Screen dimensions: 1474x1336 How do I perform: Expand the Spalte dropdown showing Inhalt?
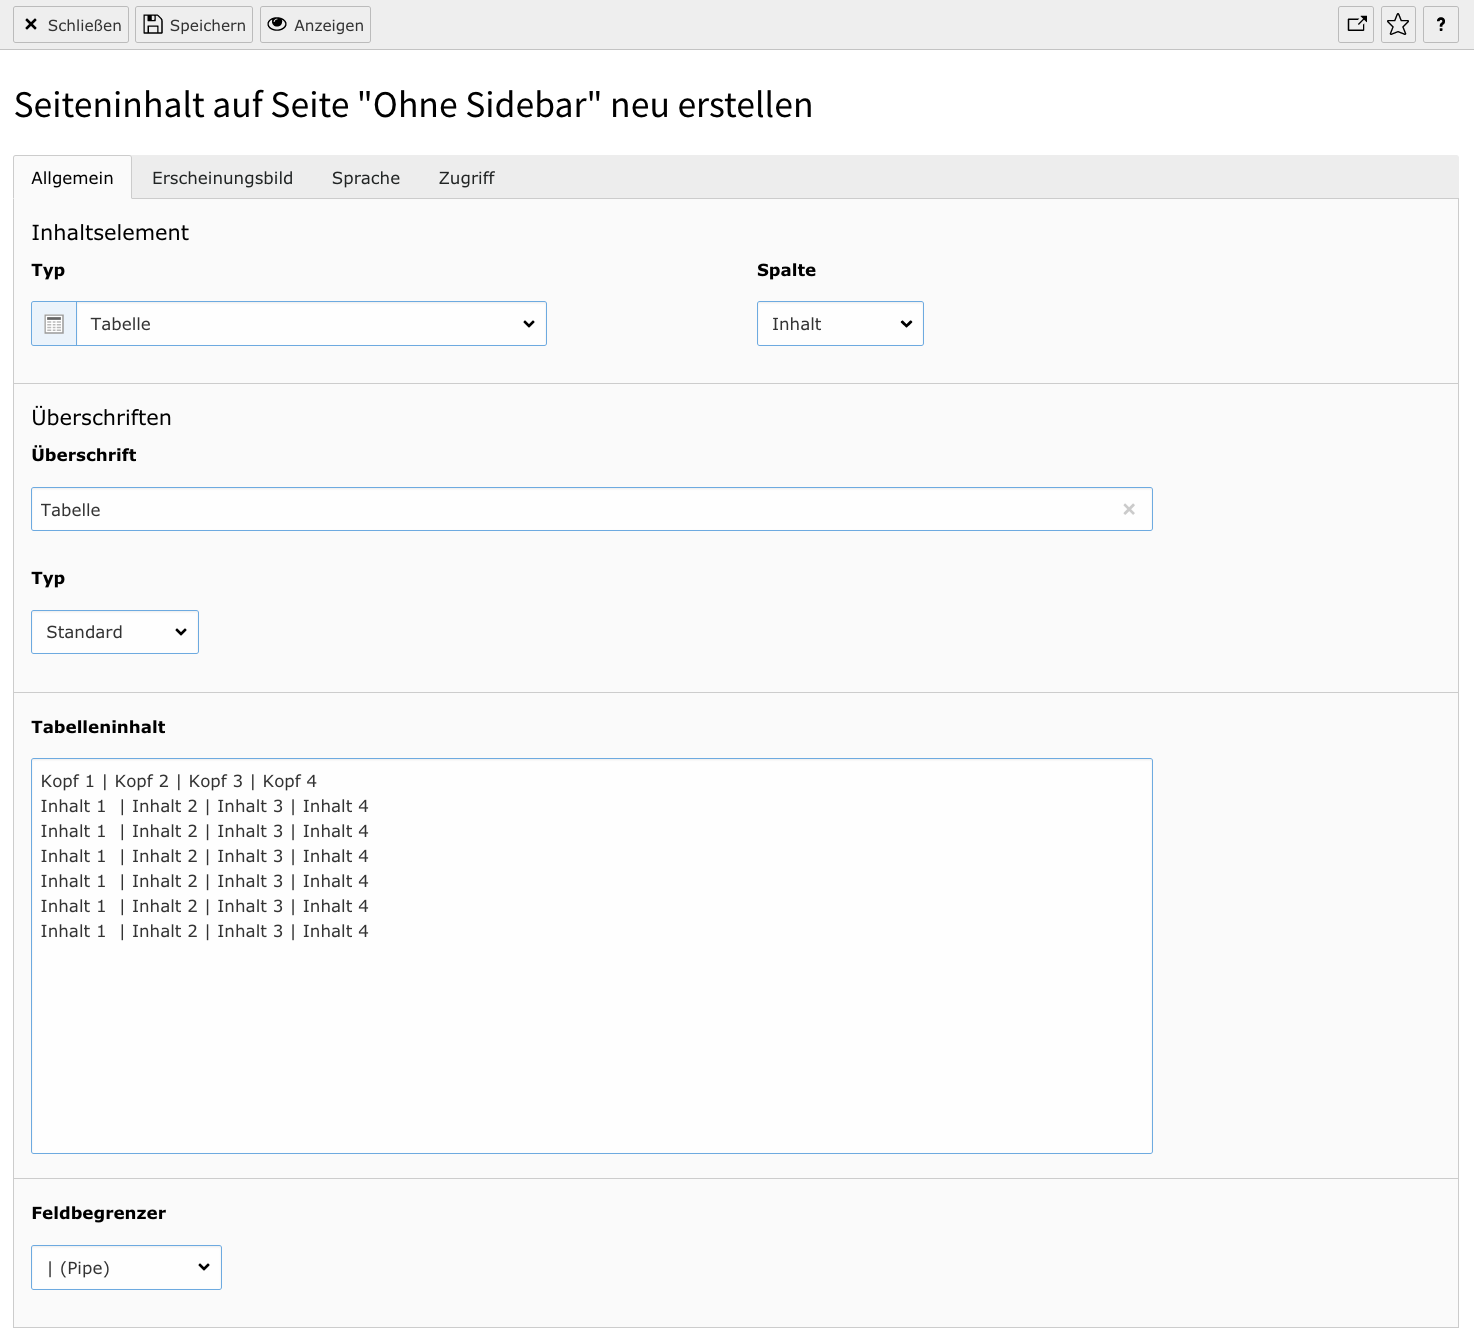click(840, 324)
